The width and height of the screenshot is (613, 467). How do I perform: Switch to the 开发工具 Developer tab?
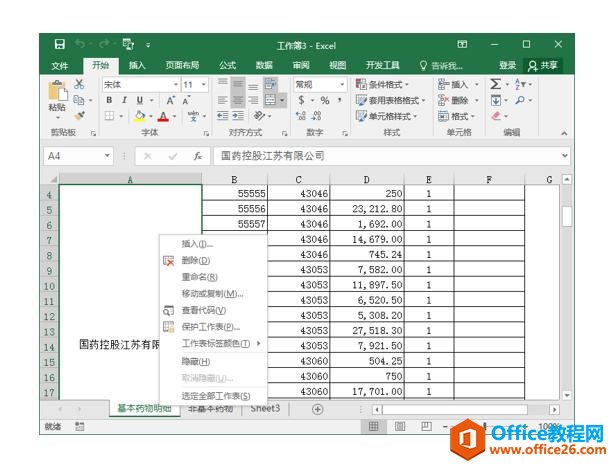pyautogui.click(x=382, y=65)
